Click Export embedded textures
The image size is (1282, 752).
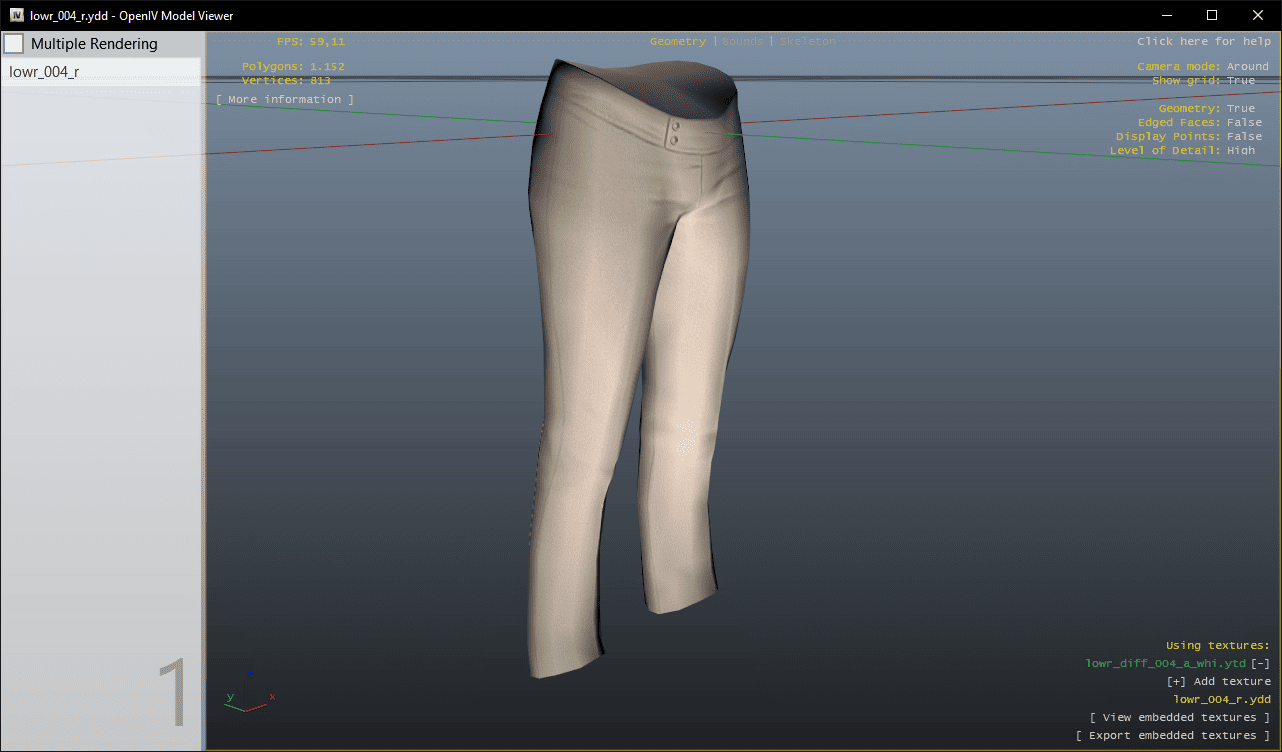pyautogui.click(x=1172, y=736)
